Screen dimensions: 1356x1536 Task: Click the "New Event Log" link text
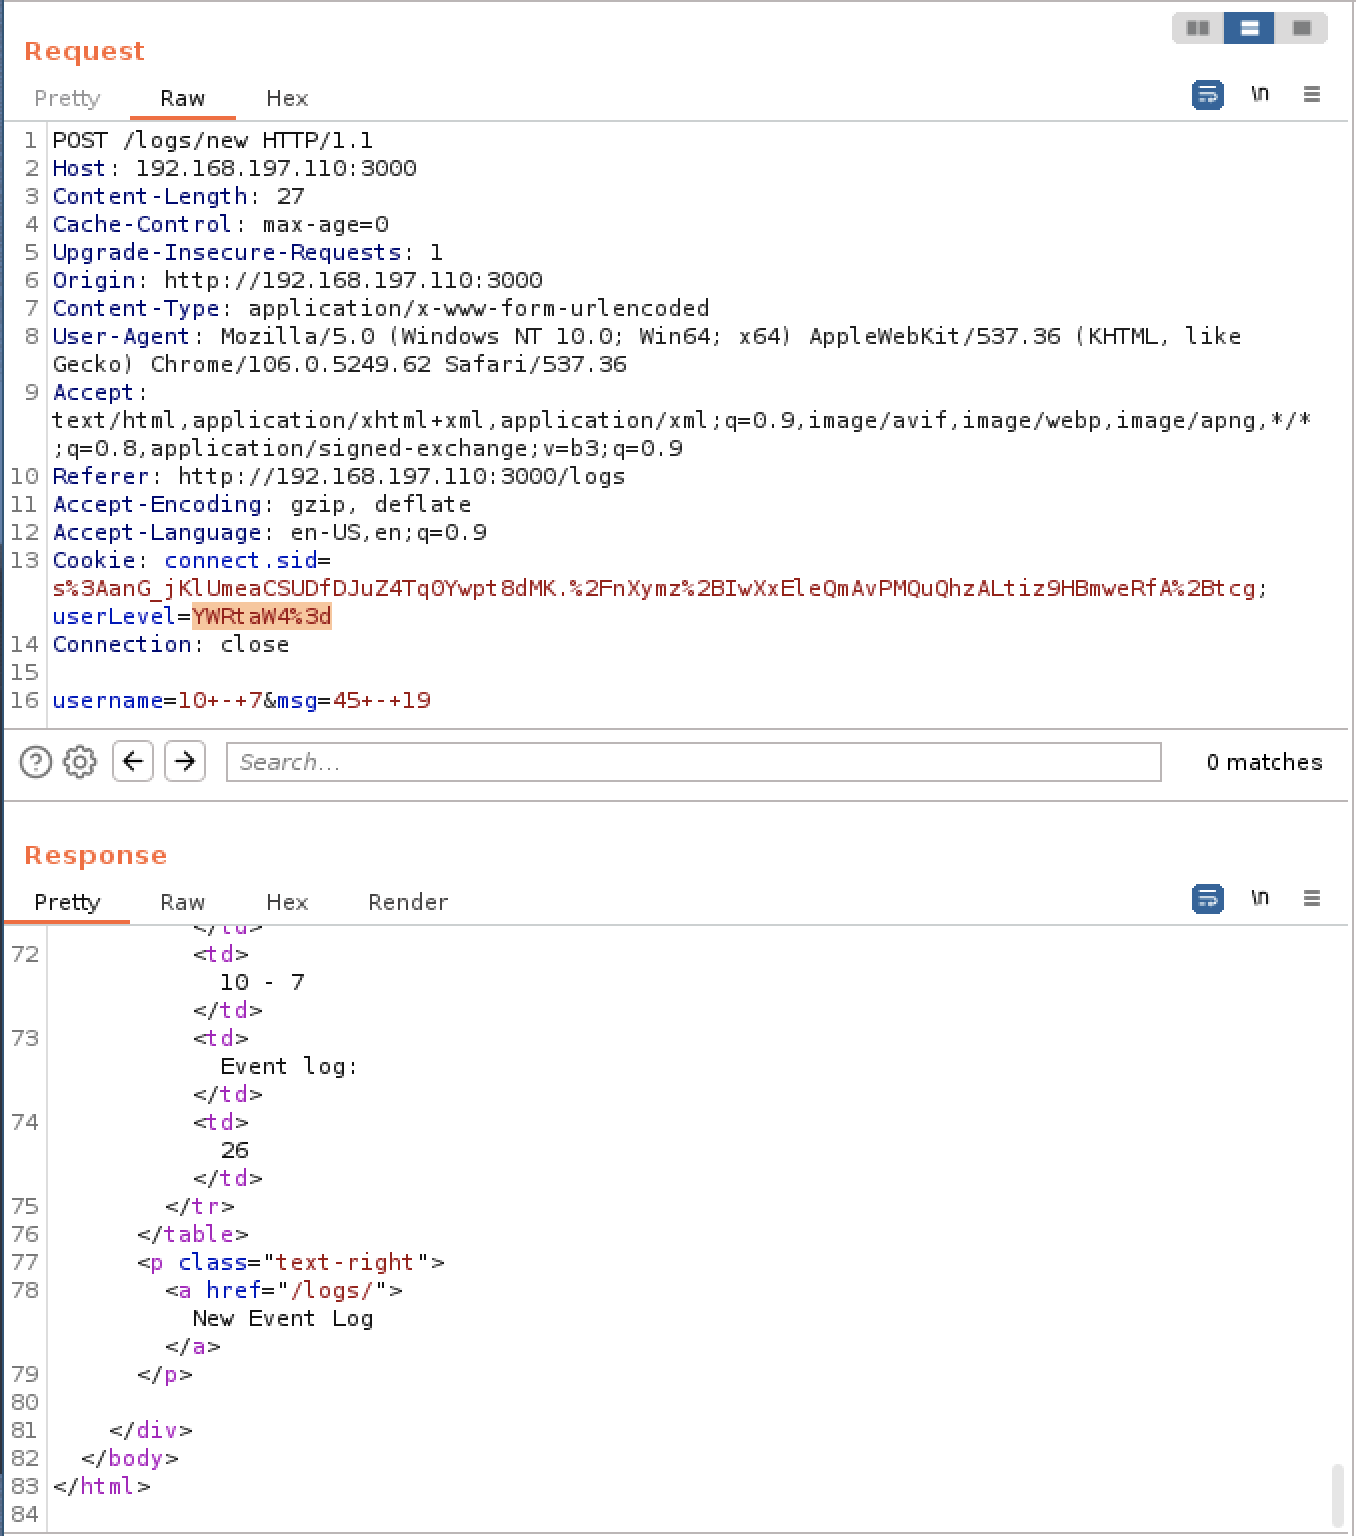(x=283, y=1318)
